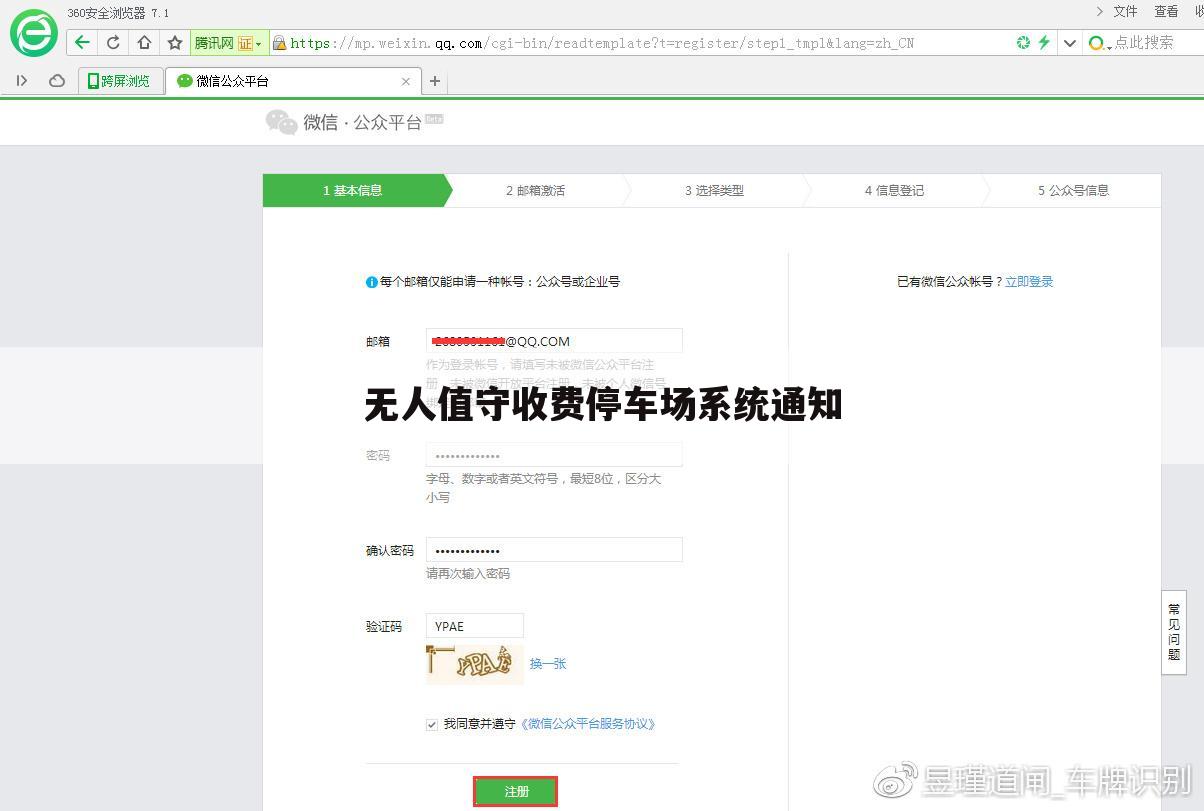Image resolution: width=1204 pixels, height=811 pixels.
Task: Open the 常见问题 side tab
Action: point(1173,632)
